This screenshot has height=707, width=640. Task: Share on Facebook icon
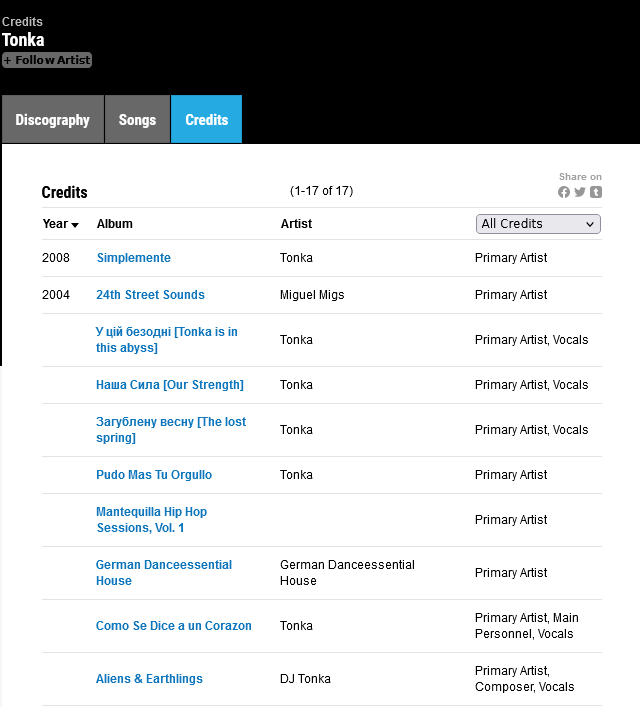tap(564, 192)
